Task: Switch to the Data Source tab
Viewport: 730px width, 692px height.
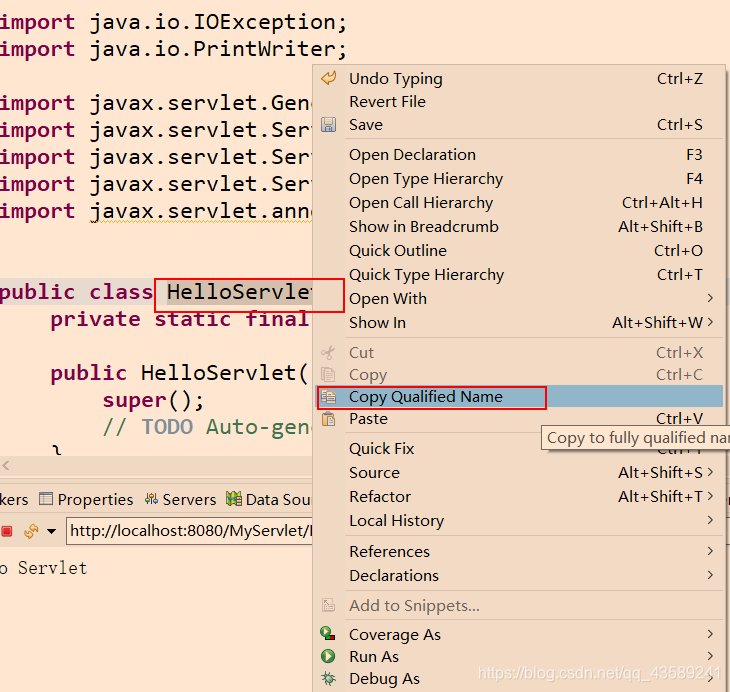Action: [x=269, y=499]
